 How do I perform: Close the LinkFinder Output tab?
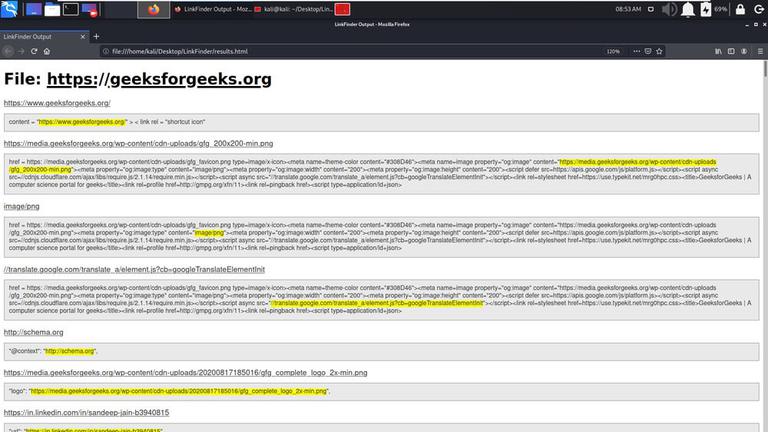click(x=82, y=37)
